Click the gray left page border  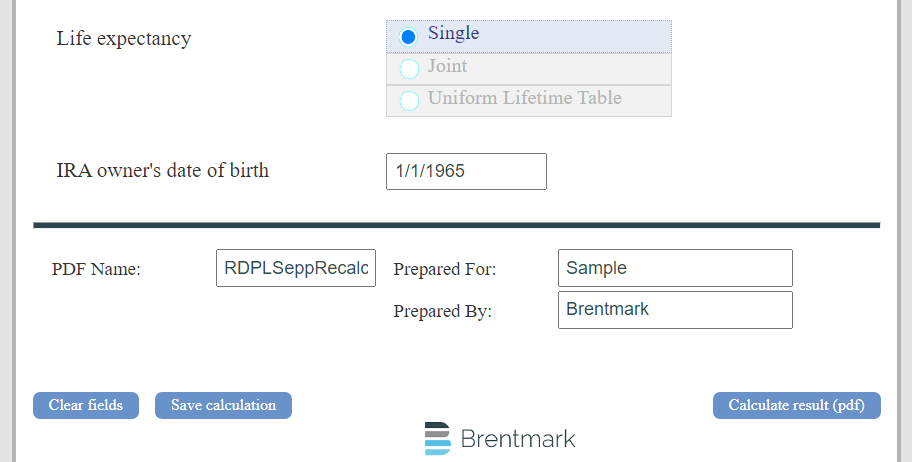pyautogui.click(x=6, y=230)
